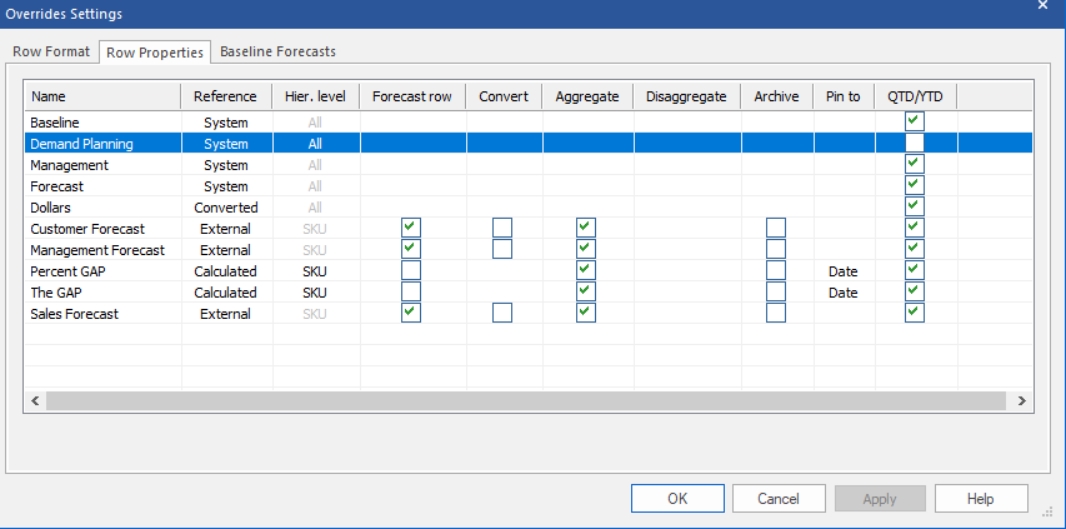Confirm settings with the OK button

677,498
